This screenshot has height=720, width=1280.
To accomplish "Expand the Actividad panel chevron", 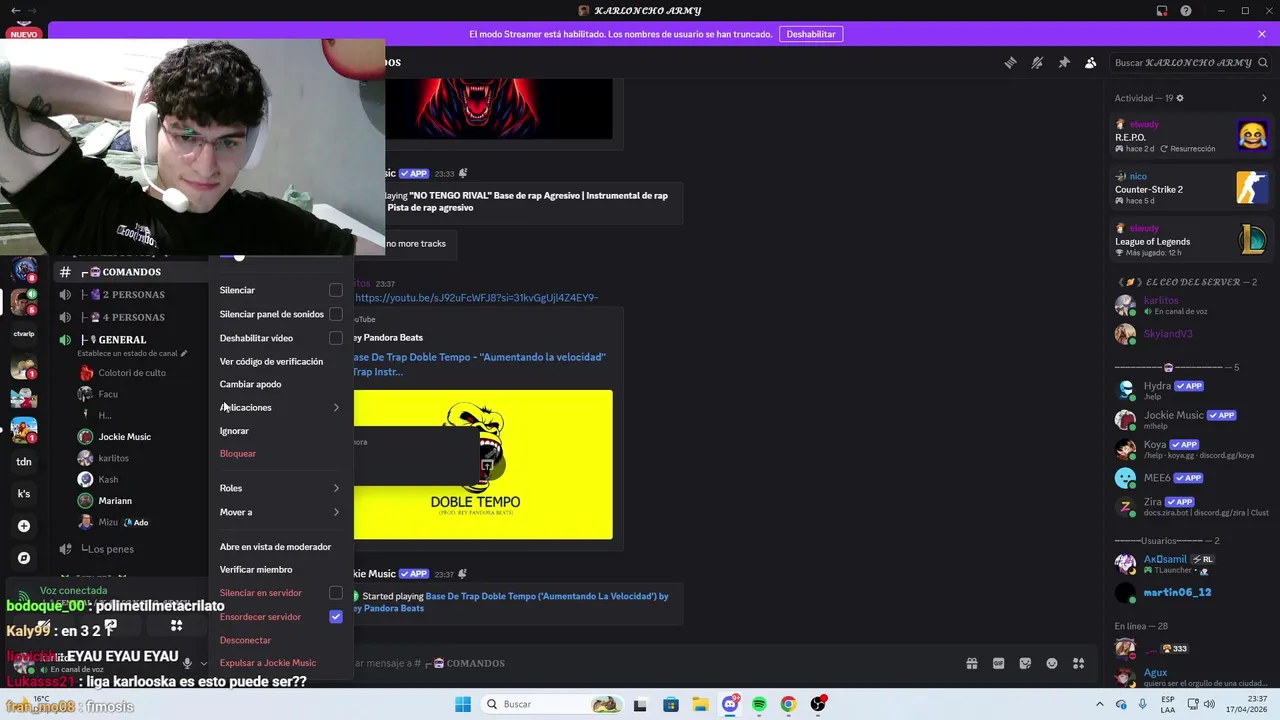I will [1264, 98].
